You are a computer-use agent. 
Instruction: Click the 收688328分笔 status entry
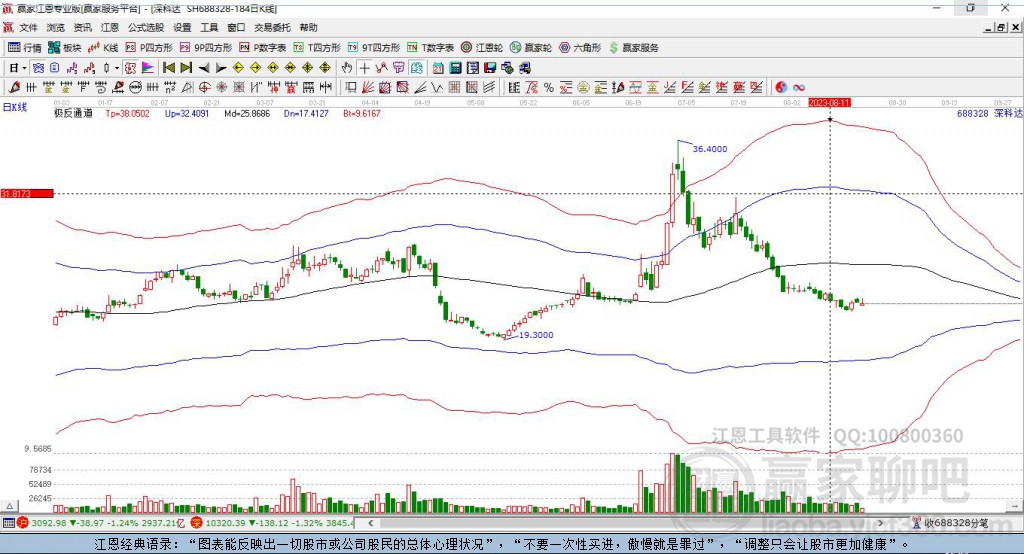coord(951,523)
